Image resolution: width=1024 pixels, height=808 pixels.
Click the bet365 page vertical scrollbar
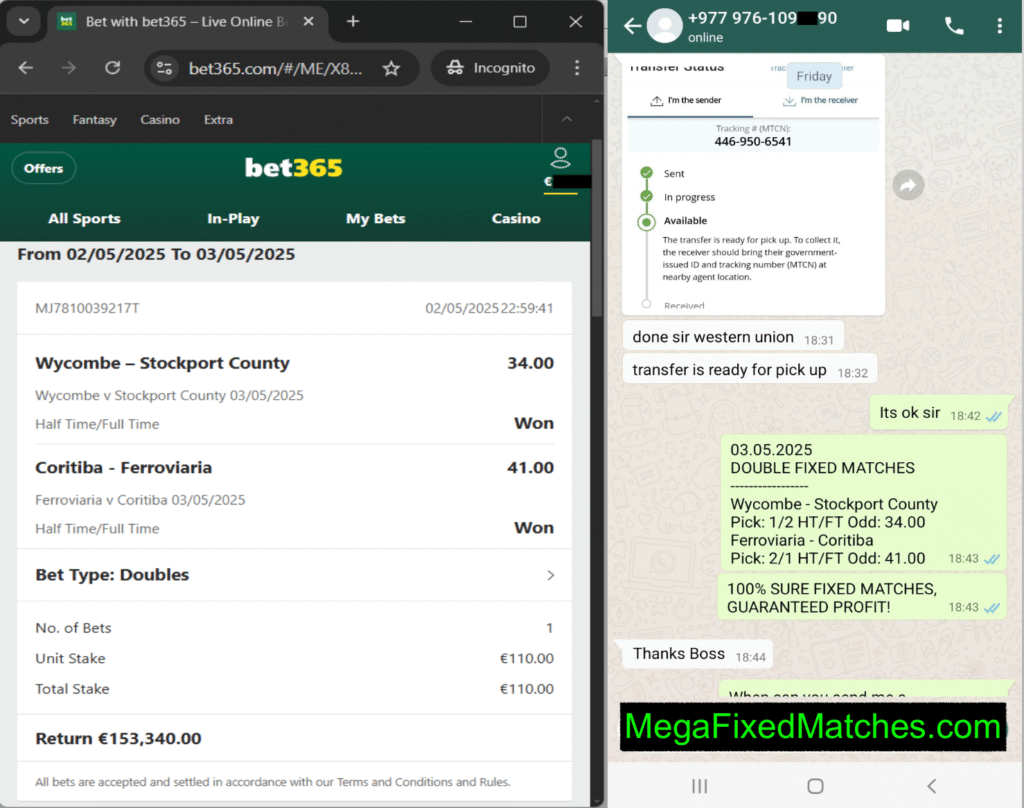click(597, 229)
